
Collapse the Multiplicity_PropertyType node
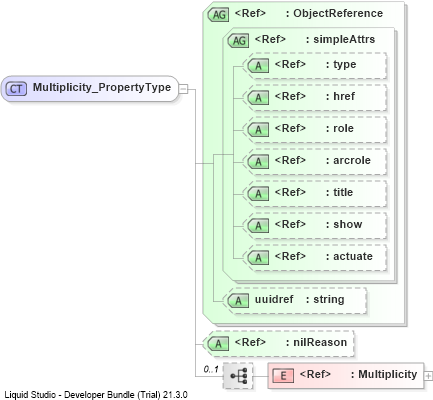(183, 89)
